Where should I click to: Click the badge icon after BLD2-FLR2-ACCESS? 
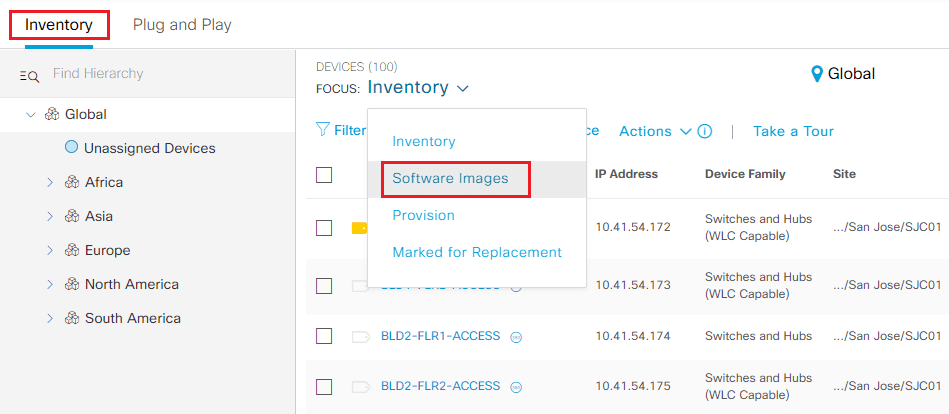click(516, 387)
